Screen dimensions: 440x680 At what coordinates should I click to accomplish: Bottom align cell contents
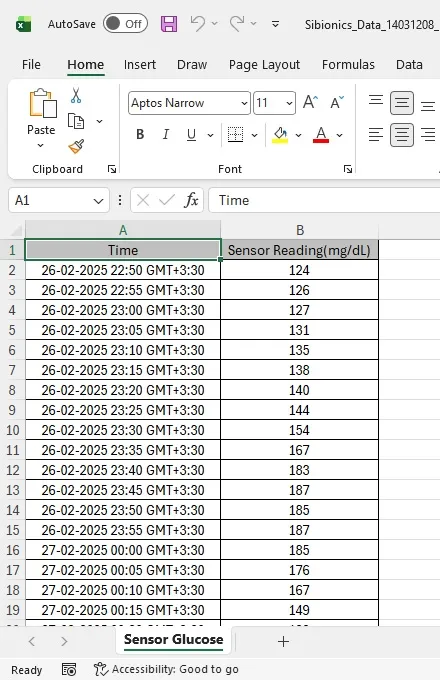(x=428, y=104)
